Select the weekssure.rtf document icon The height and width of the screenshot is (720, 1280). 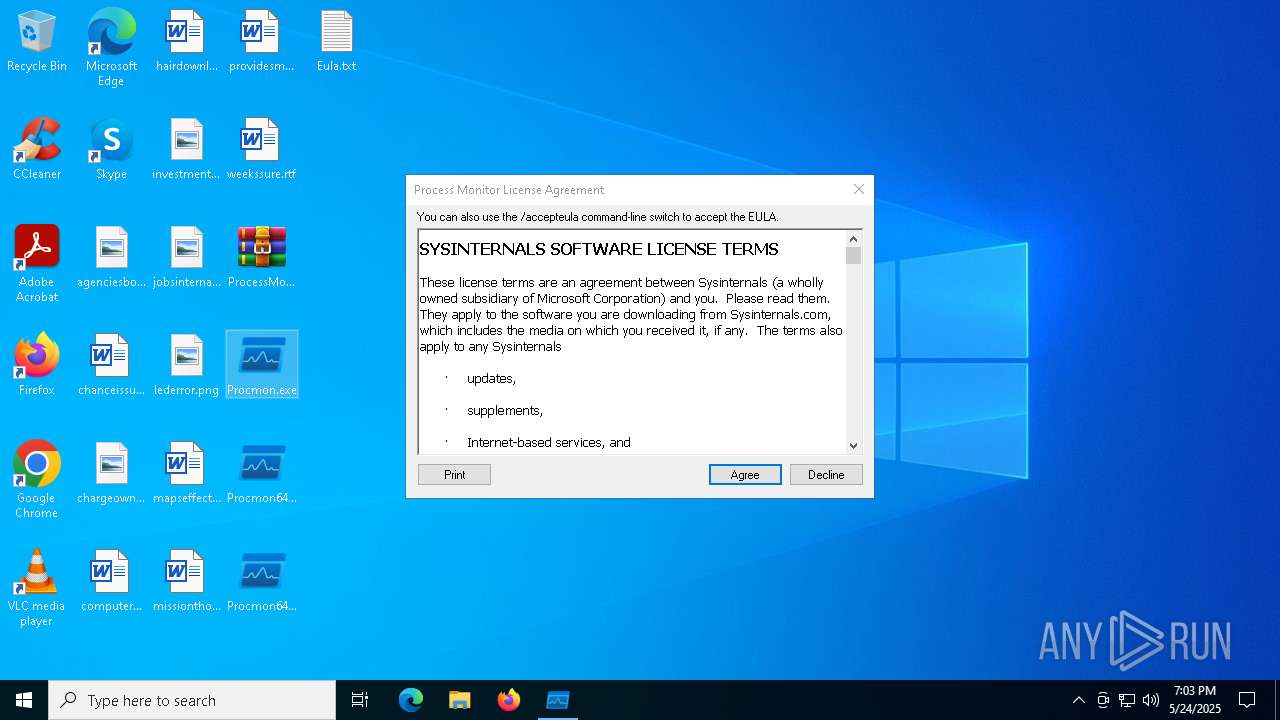point(261,150)
